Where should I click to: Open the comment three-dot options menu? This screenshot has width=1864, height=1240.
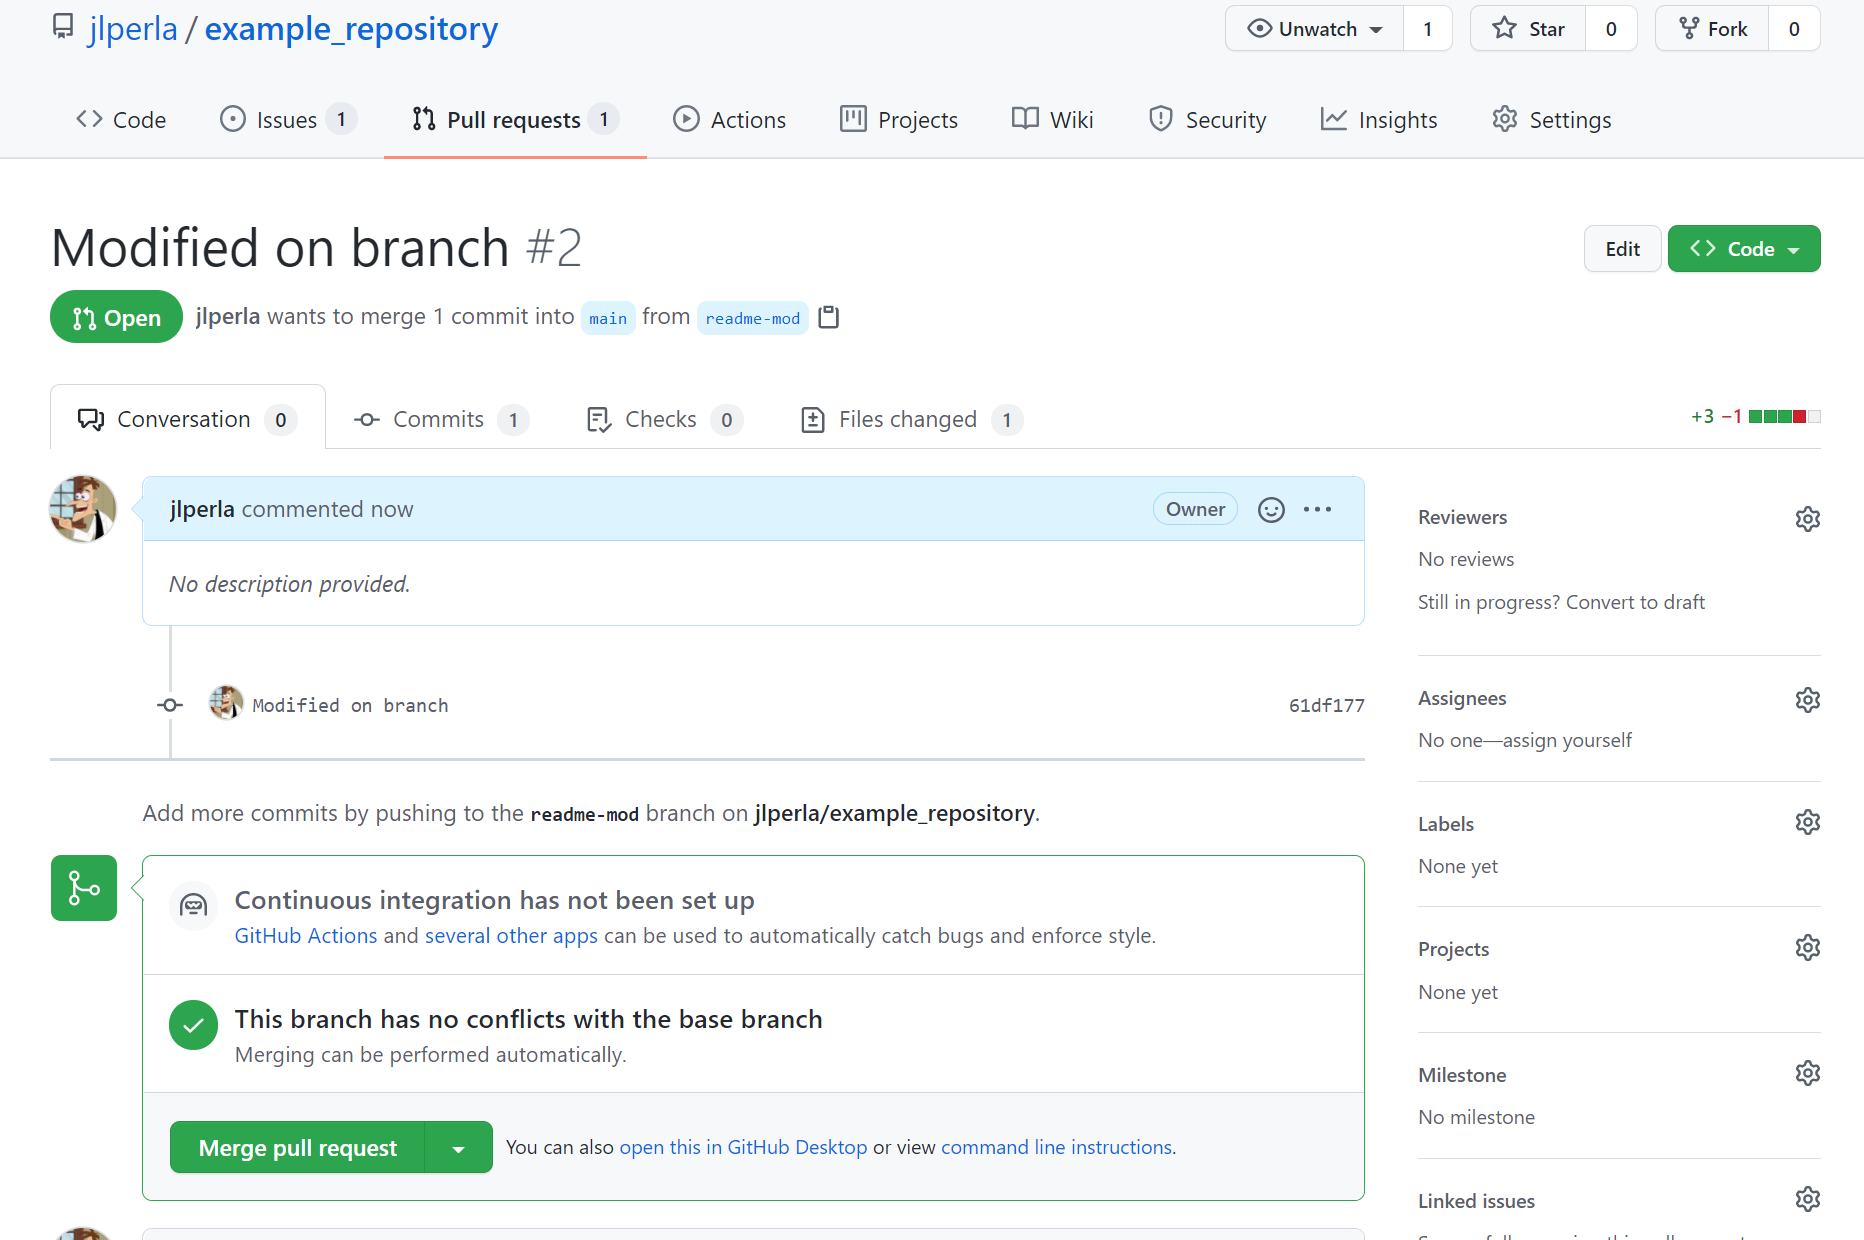click(x=1317, y=510)
